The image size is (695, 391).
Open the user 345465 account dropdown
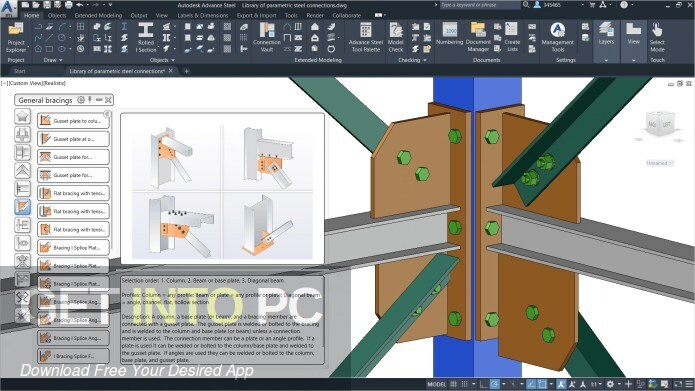coord(583,5)
